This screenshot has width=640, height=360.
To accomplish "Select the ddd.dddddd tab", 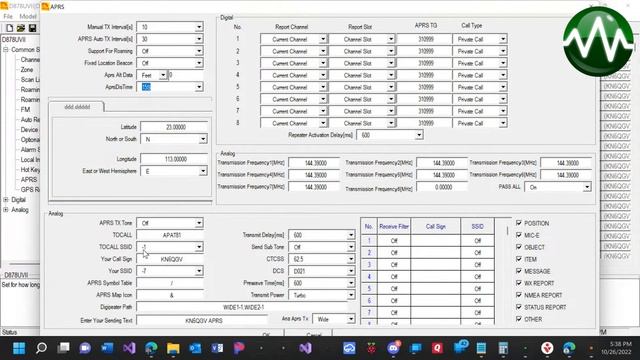I will 77,107.
